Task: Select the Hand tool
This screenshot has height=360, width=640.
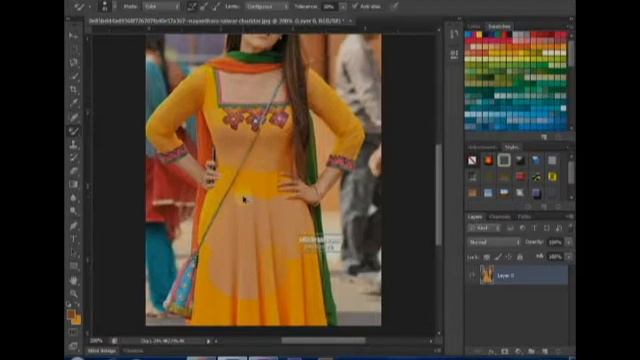Action: [73, 280]
